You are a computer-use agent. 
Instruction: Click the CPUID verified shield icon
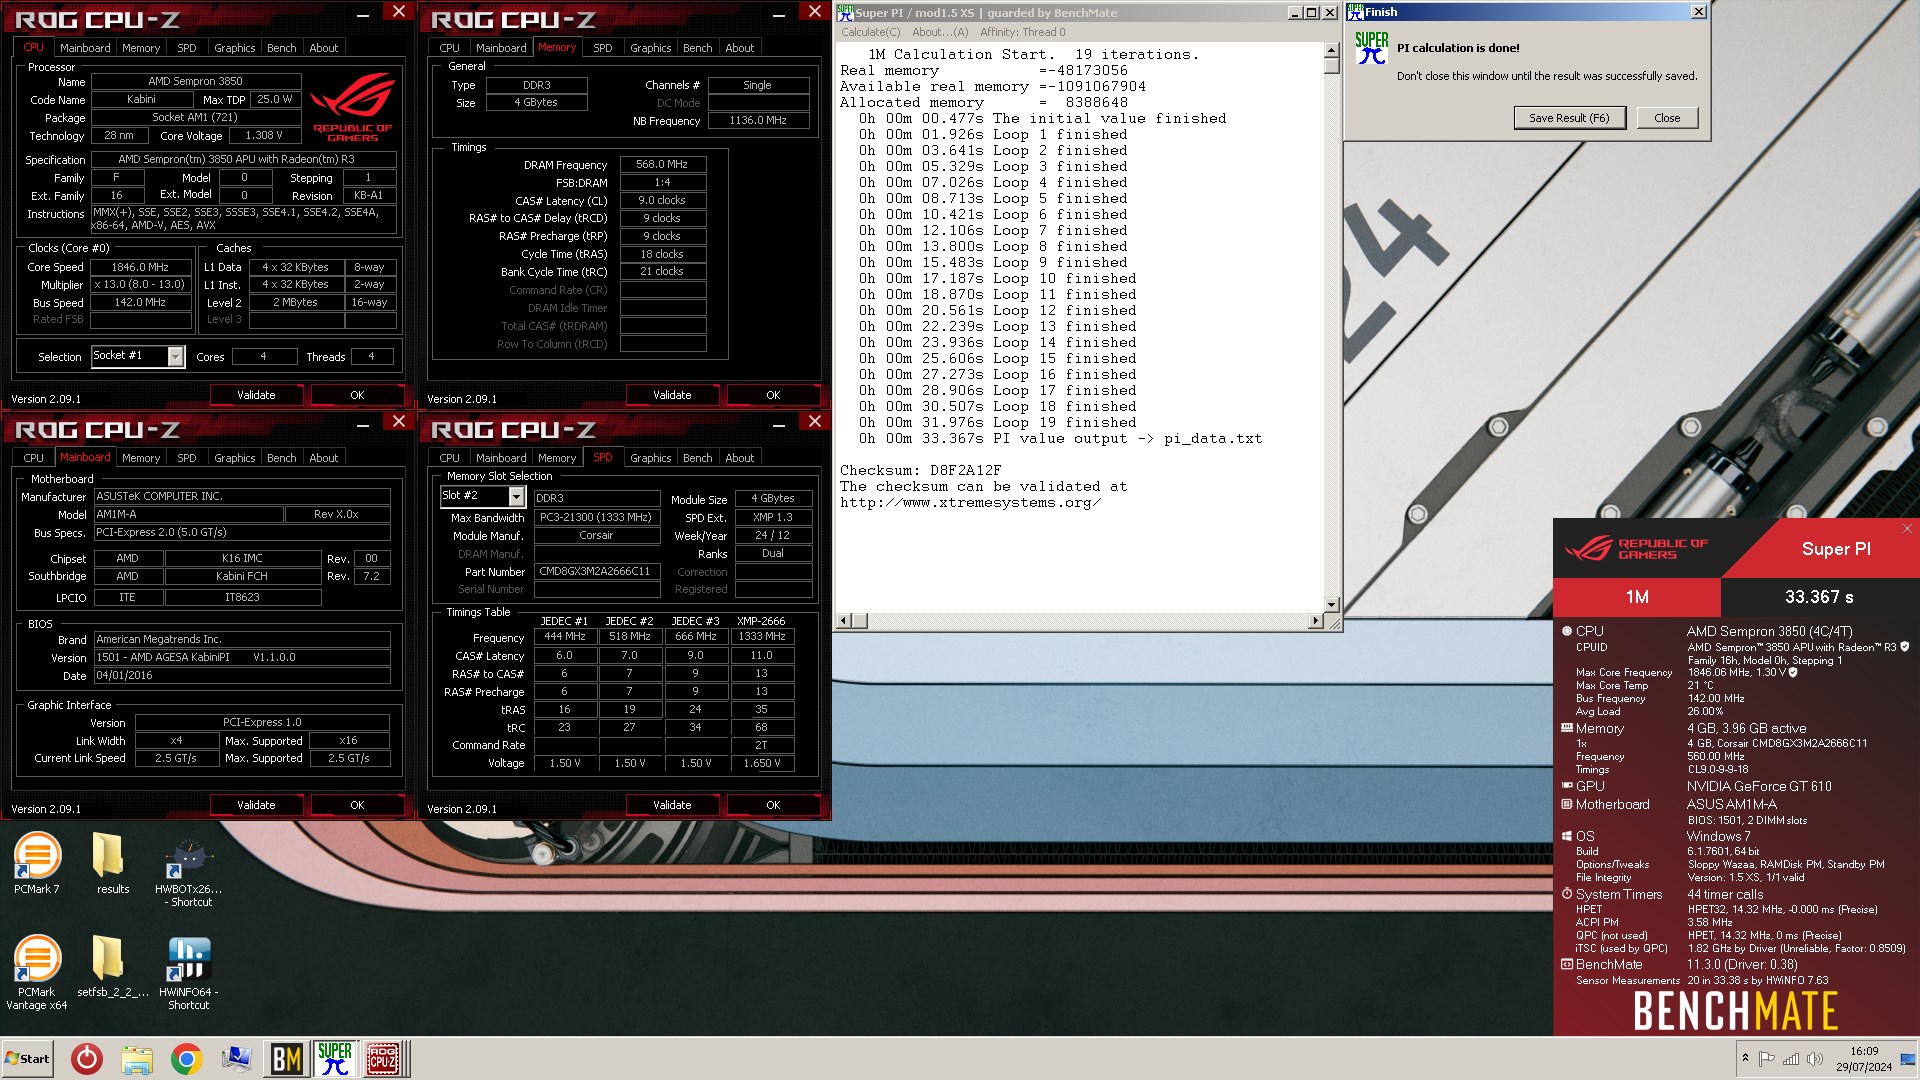click(x=1904, y=647)
